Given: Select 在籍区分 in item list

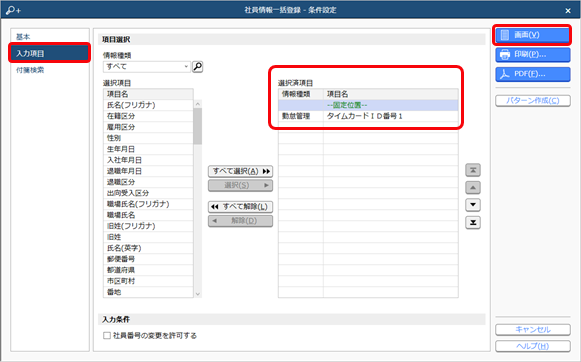Looking at the screenshot, I should pos(148,116).
